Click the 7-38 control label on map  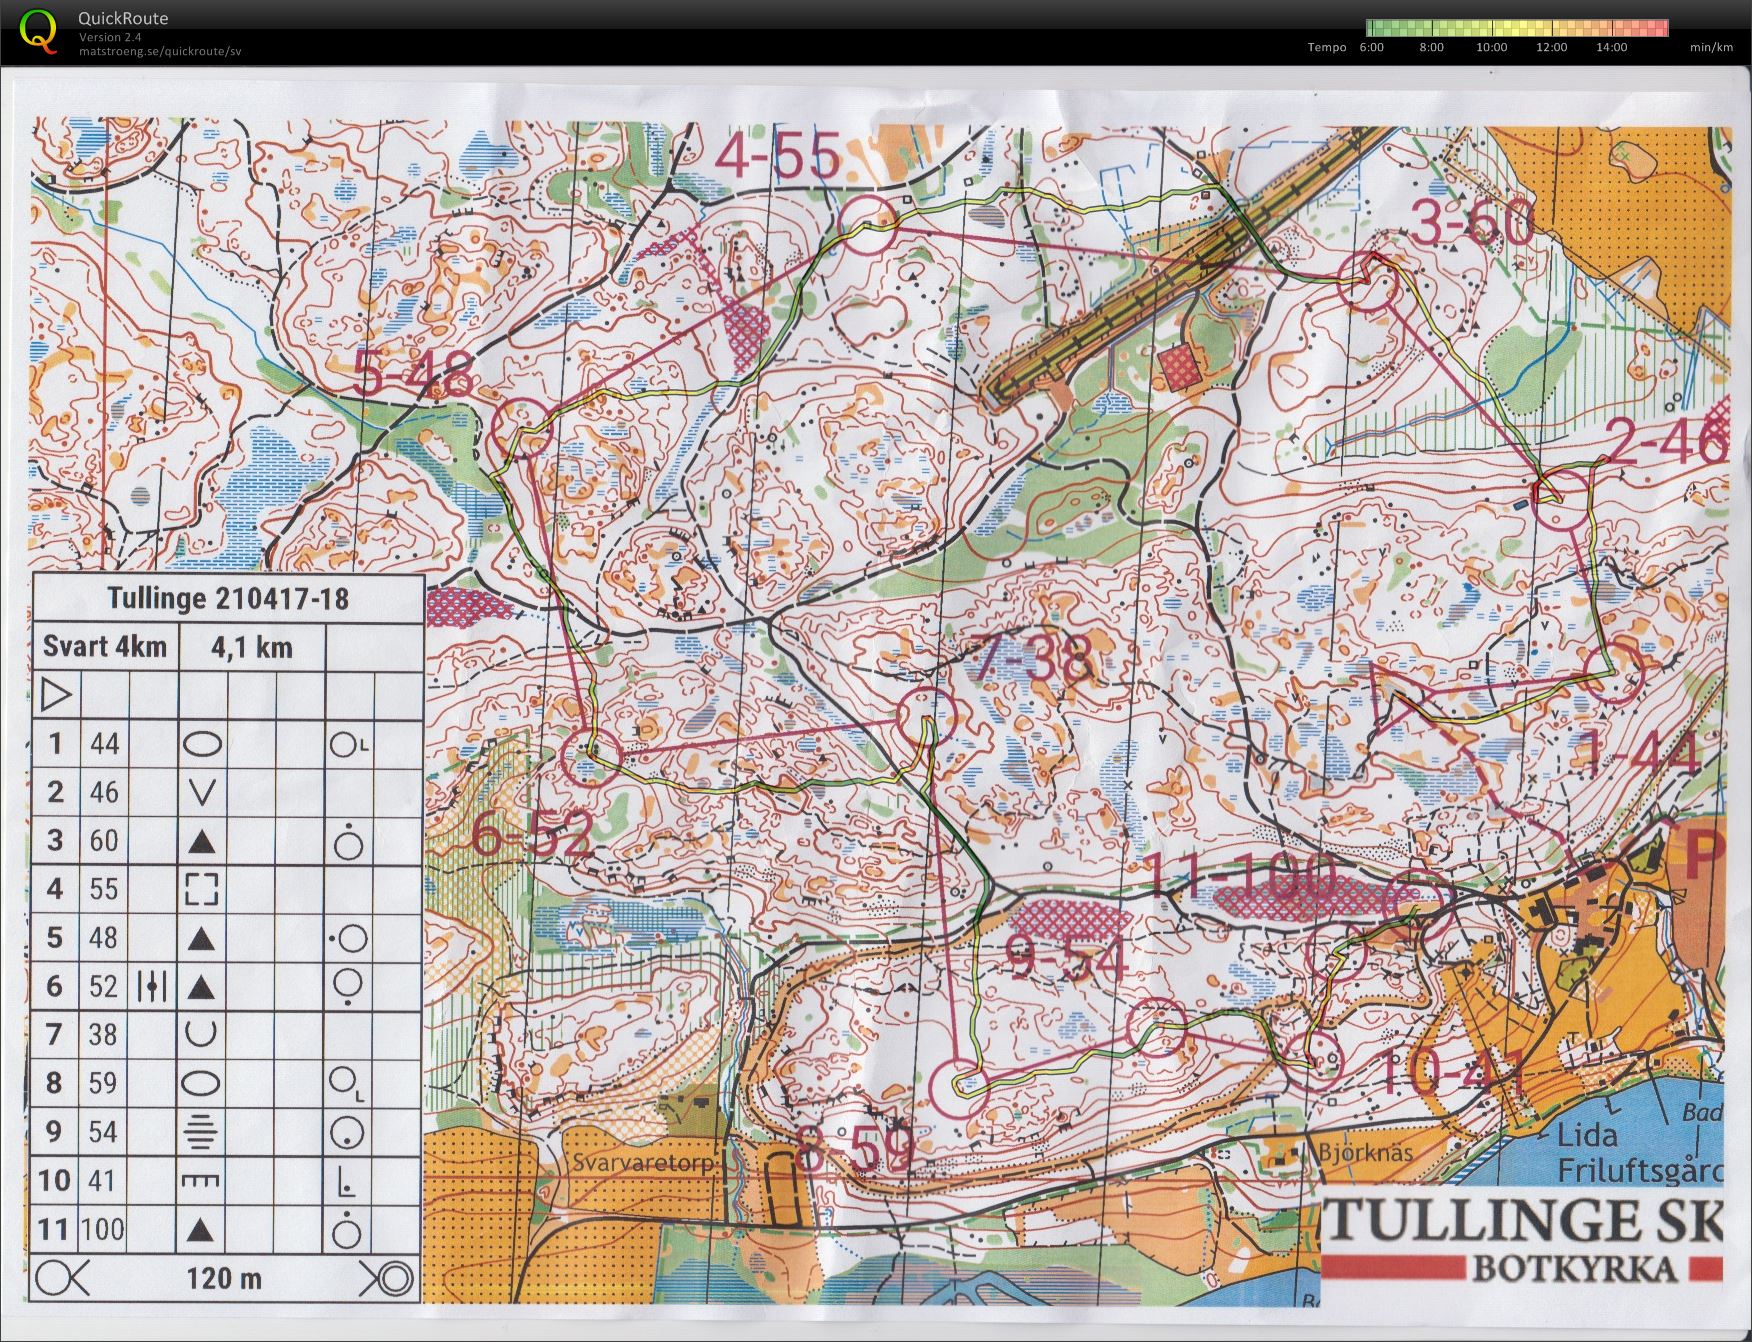click(x=1032, y=659)
